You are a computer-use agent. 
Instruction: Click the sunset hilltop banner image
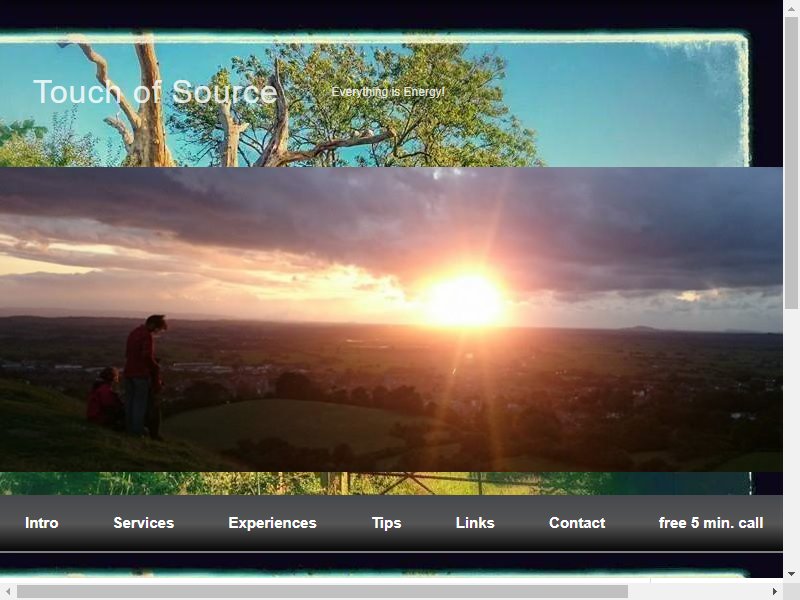click(391, 319)
